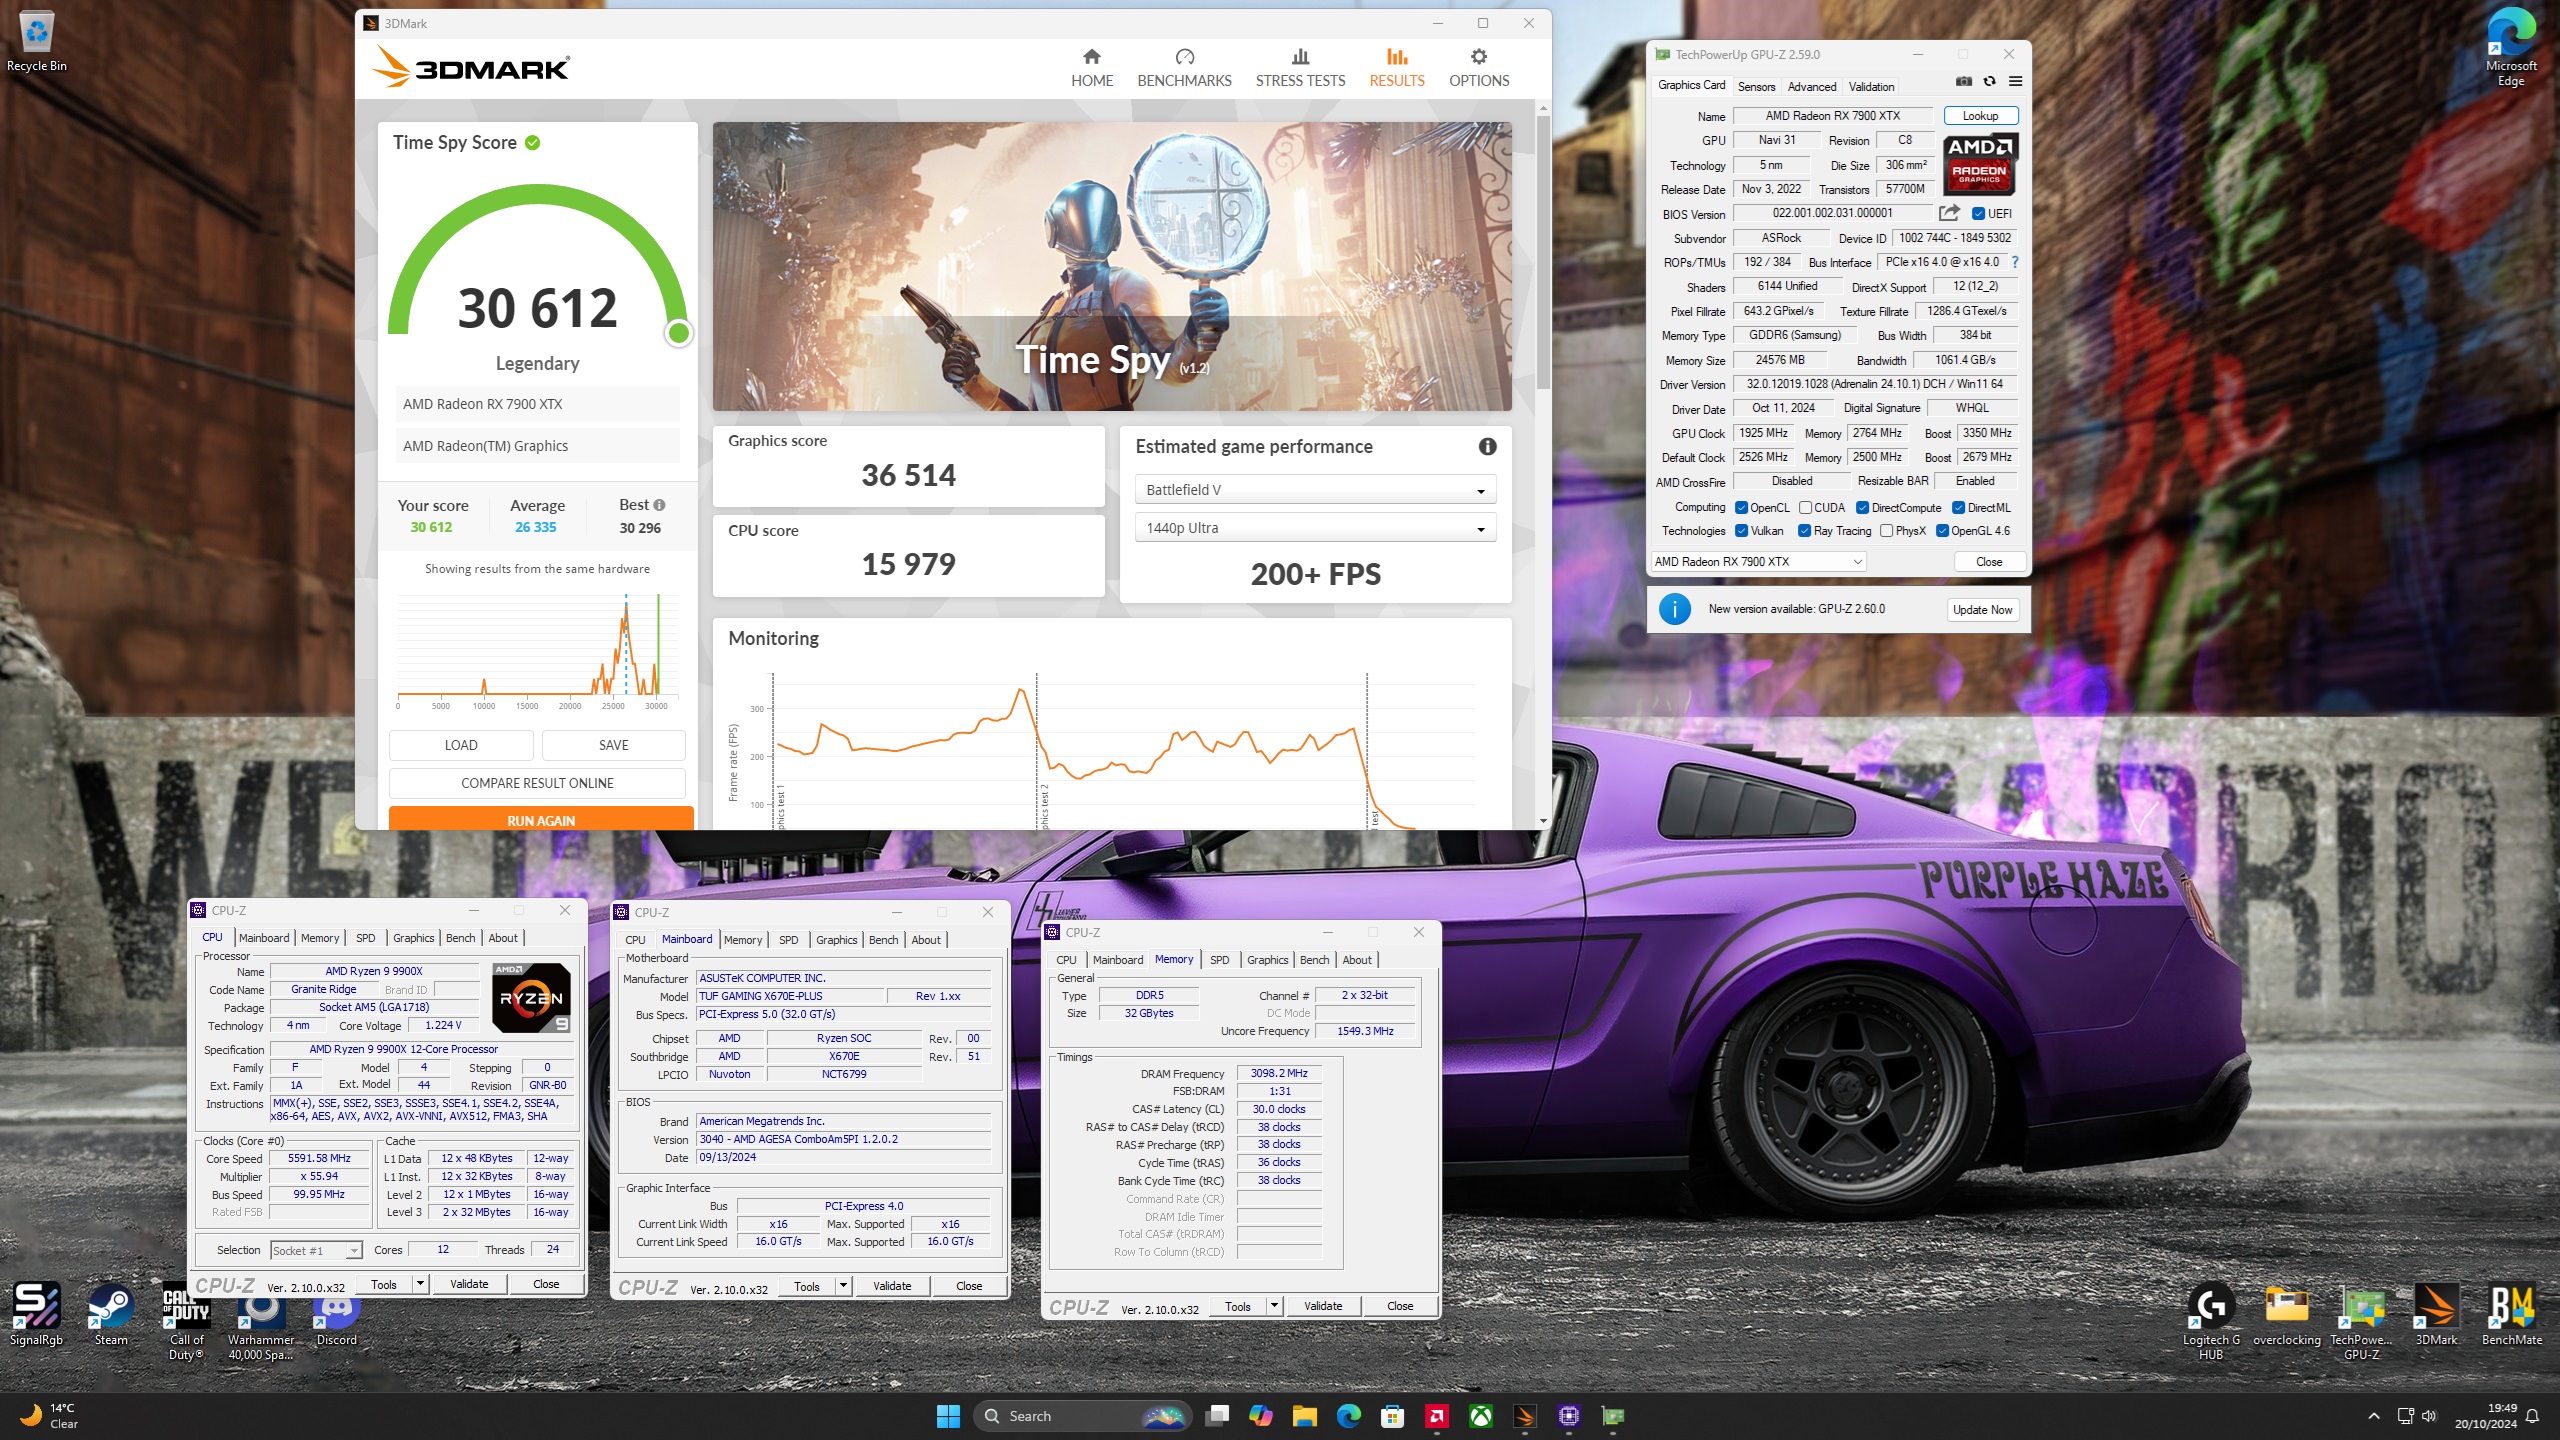The height and width of the screenshot is (1440, 2560).
Task: Toggle the CUDA checkbox
Action: [x=1805, y=508]
